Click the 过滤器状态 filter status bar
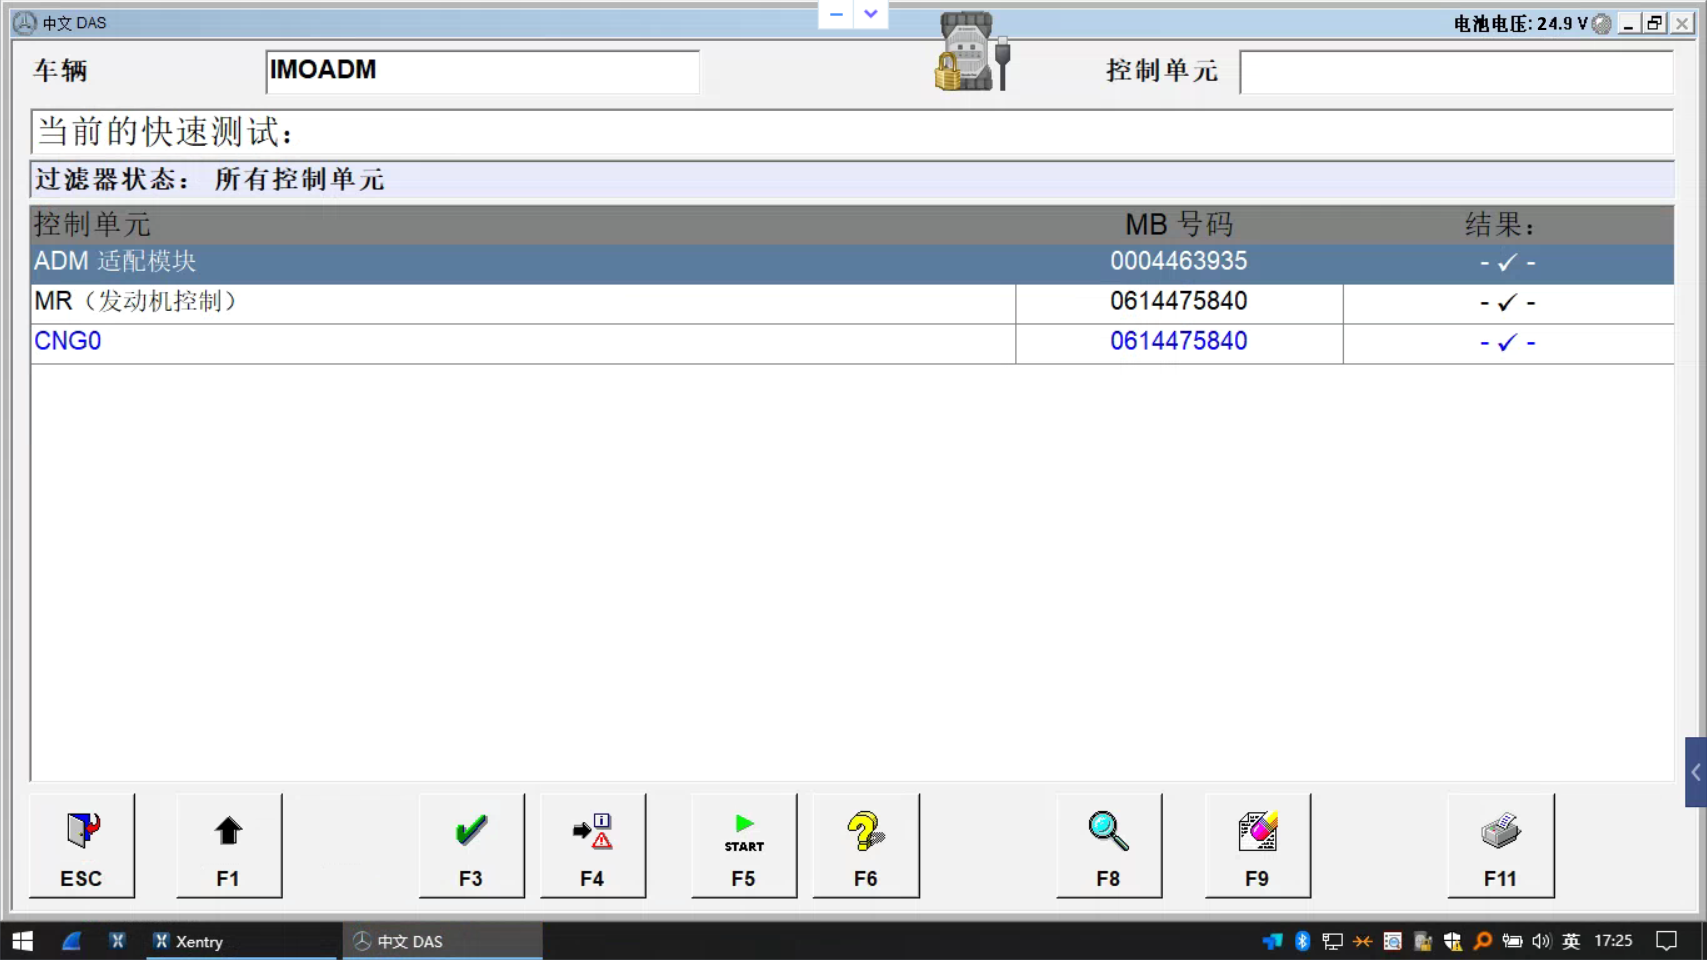This screenshot has height=960, width=1707. tap(852, 181)
